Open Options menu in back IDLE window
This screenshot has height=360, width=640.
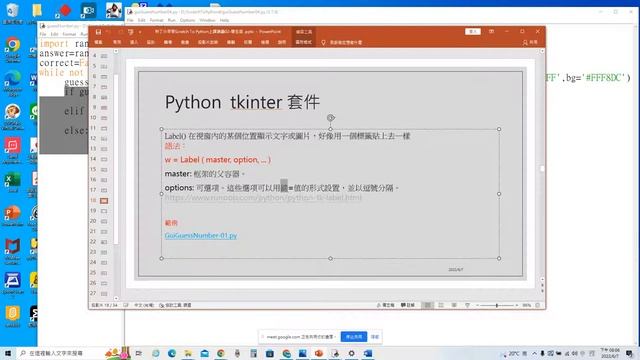pyautogui.click(x=187, y=20)
